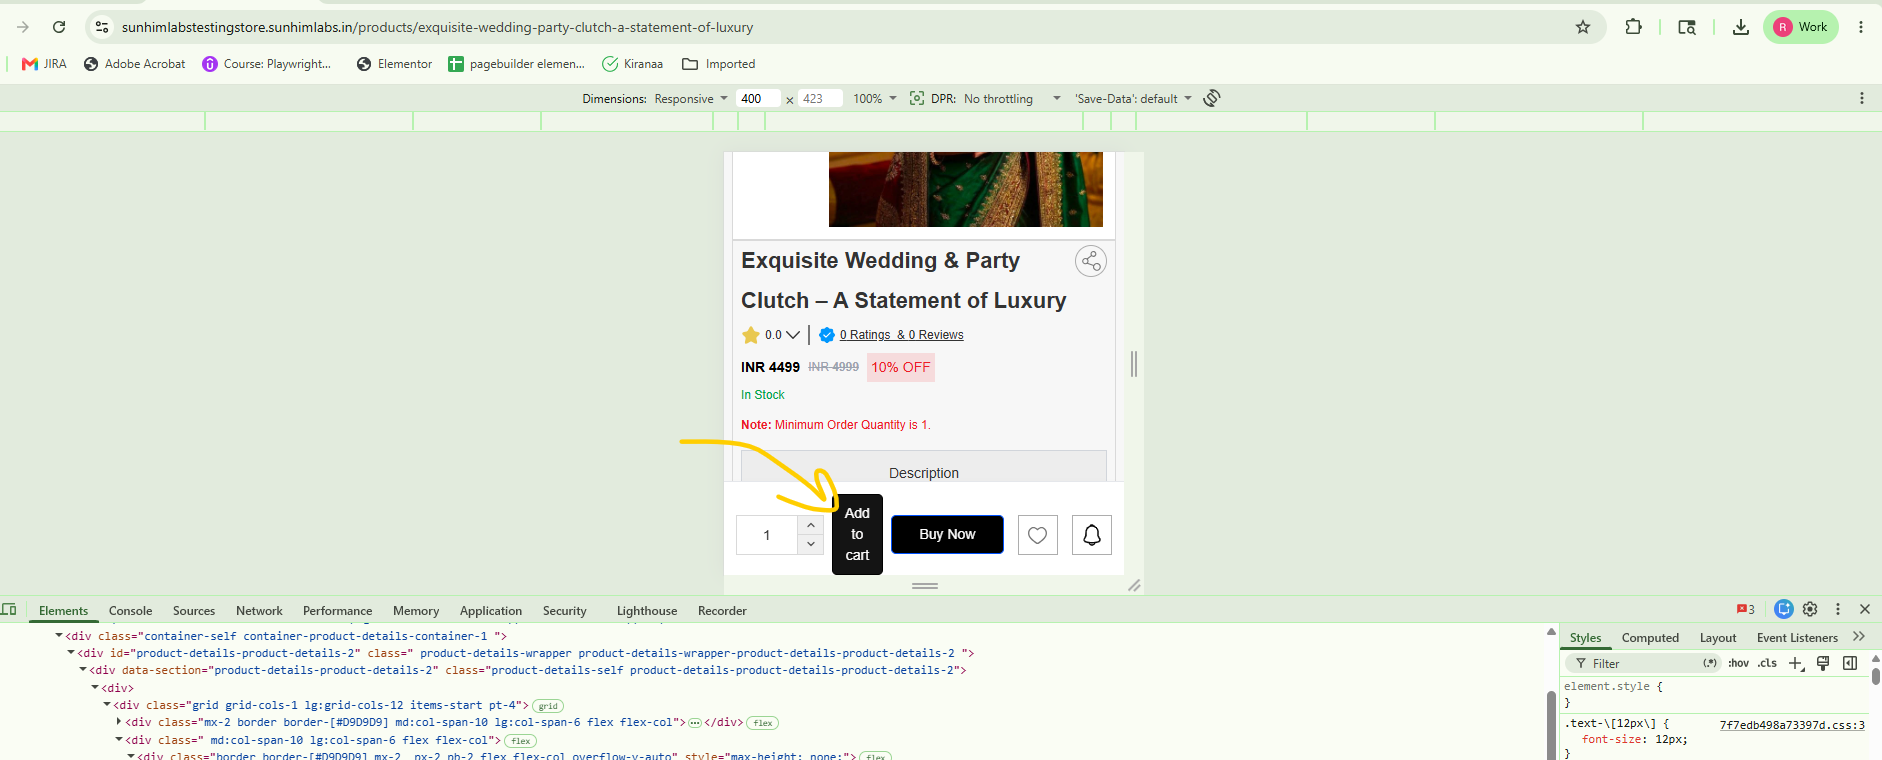Open DevTools settings gear
The image size is (1882, 760).
tap(1810, 609)
